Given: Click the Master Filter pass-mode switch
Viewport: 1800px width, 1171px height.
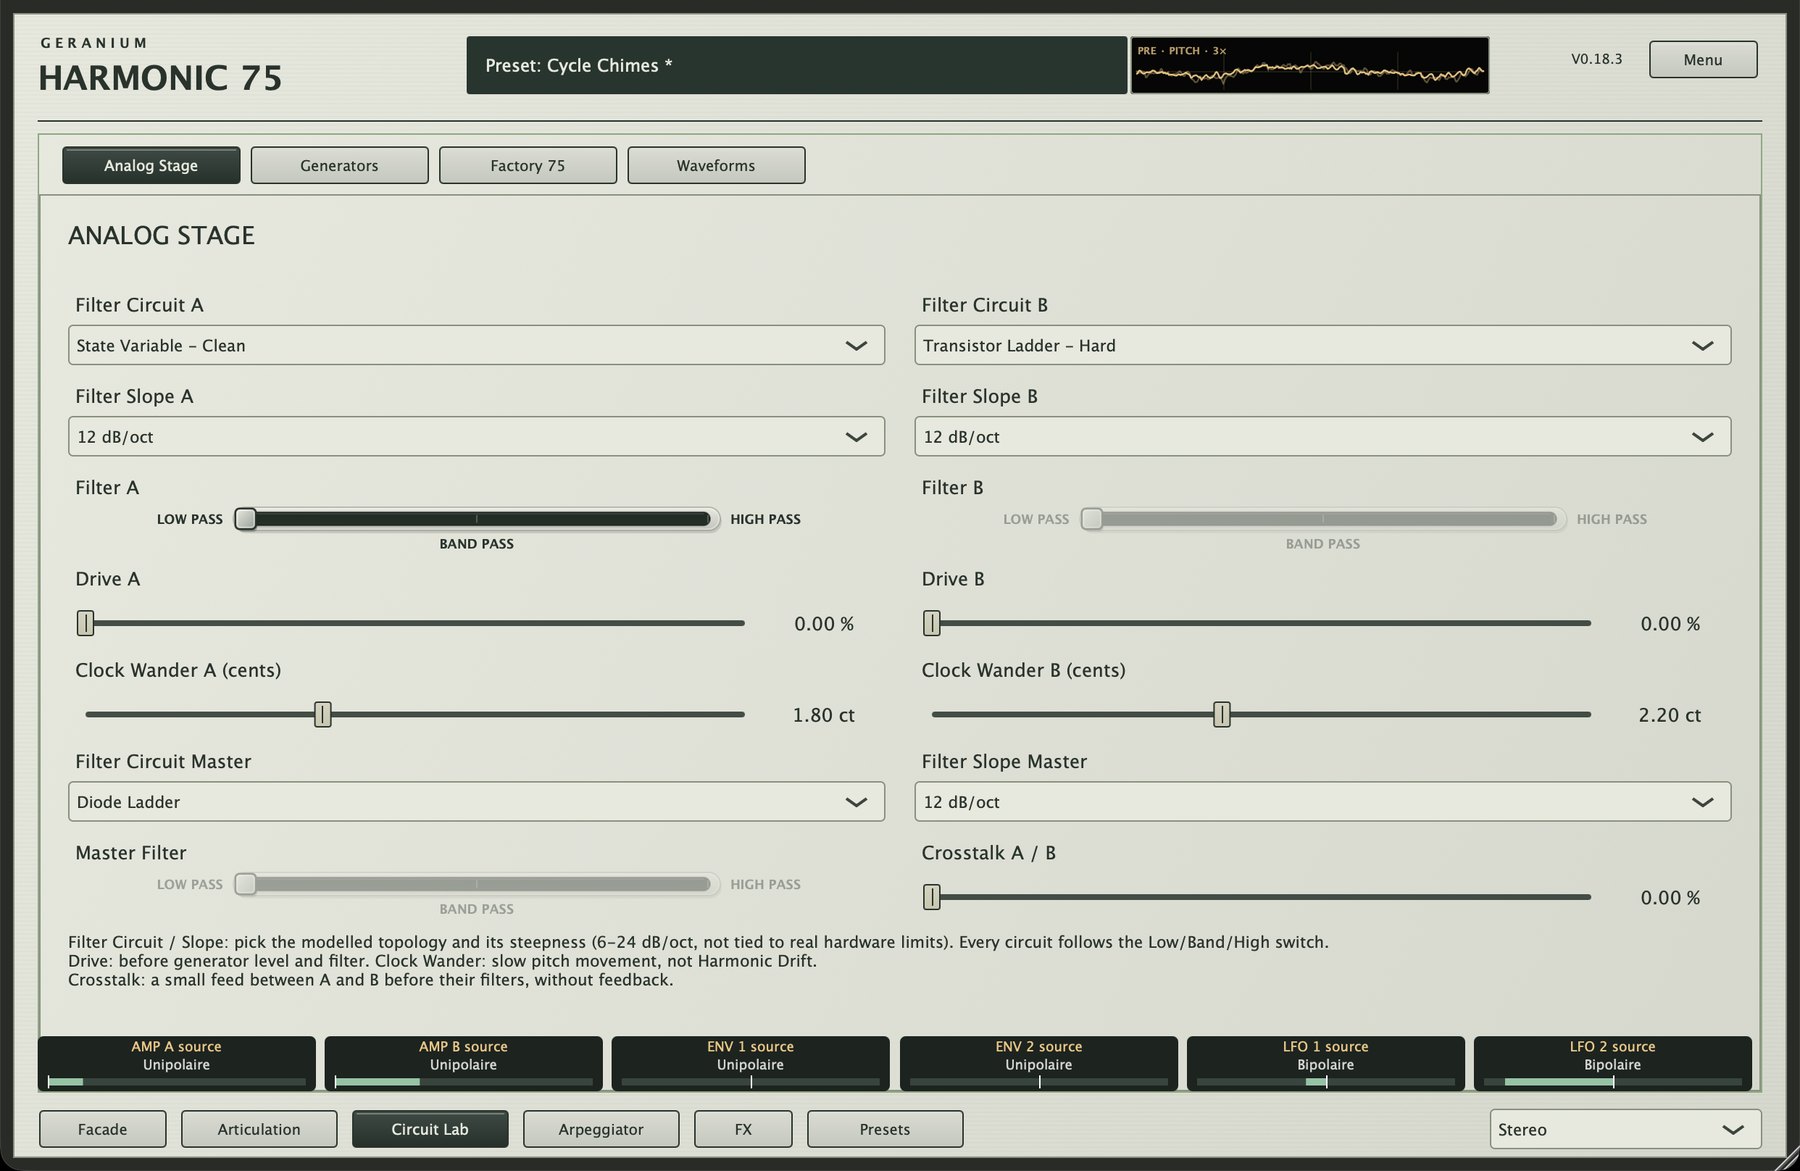Looking at the screenshot, I should pyautogui.click(x=477, y=884).
